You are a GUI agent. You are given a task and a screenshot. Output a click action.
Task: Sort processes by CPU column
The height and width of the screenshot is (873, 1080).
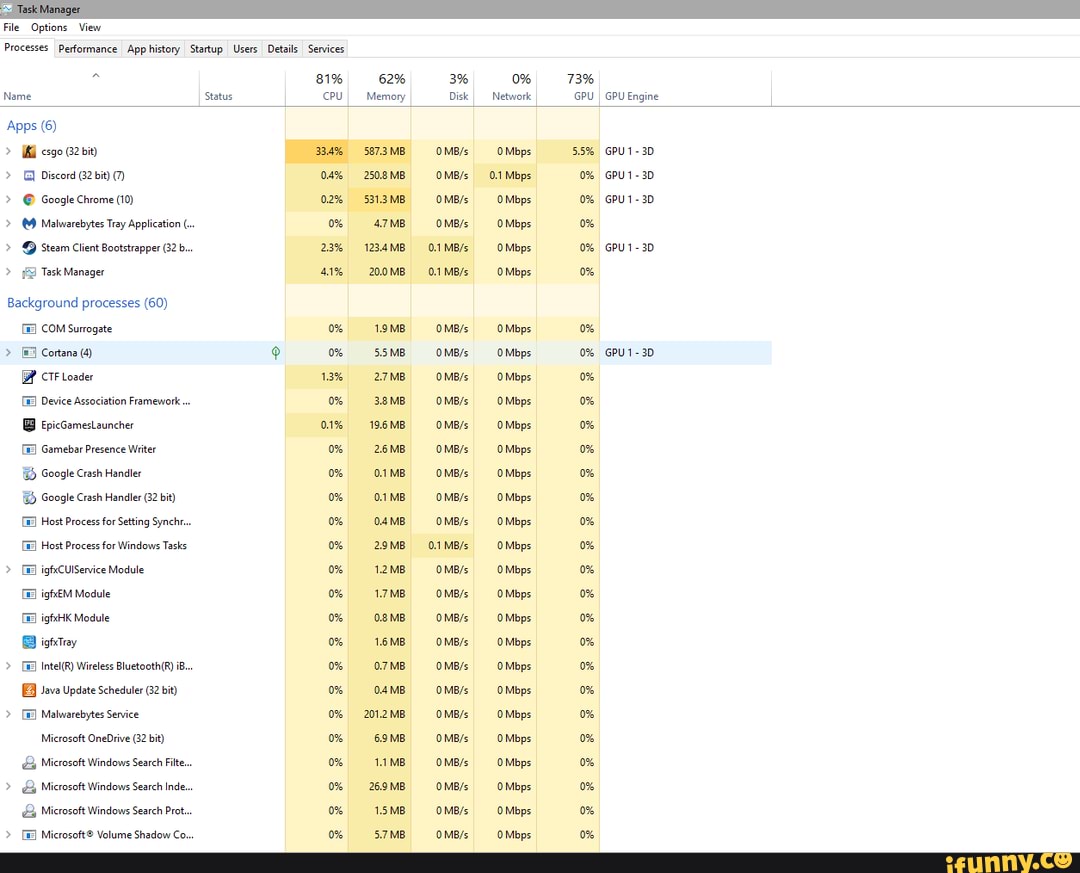(317, 88)
